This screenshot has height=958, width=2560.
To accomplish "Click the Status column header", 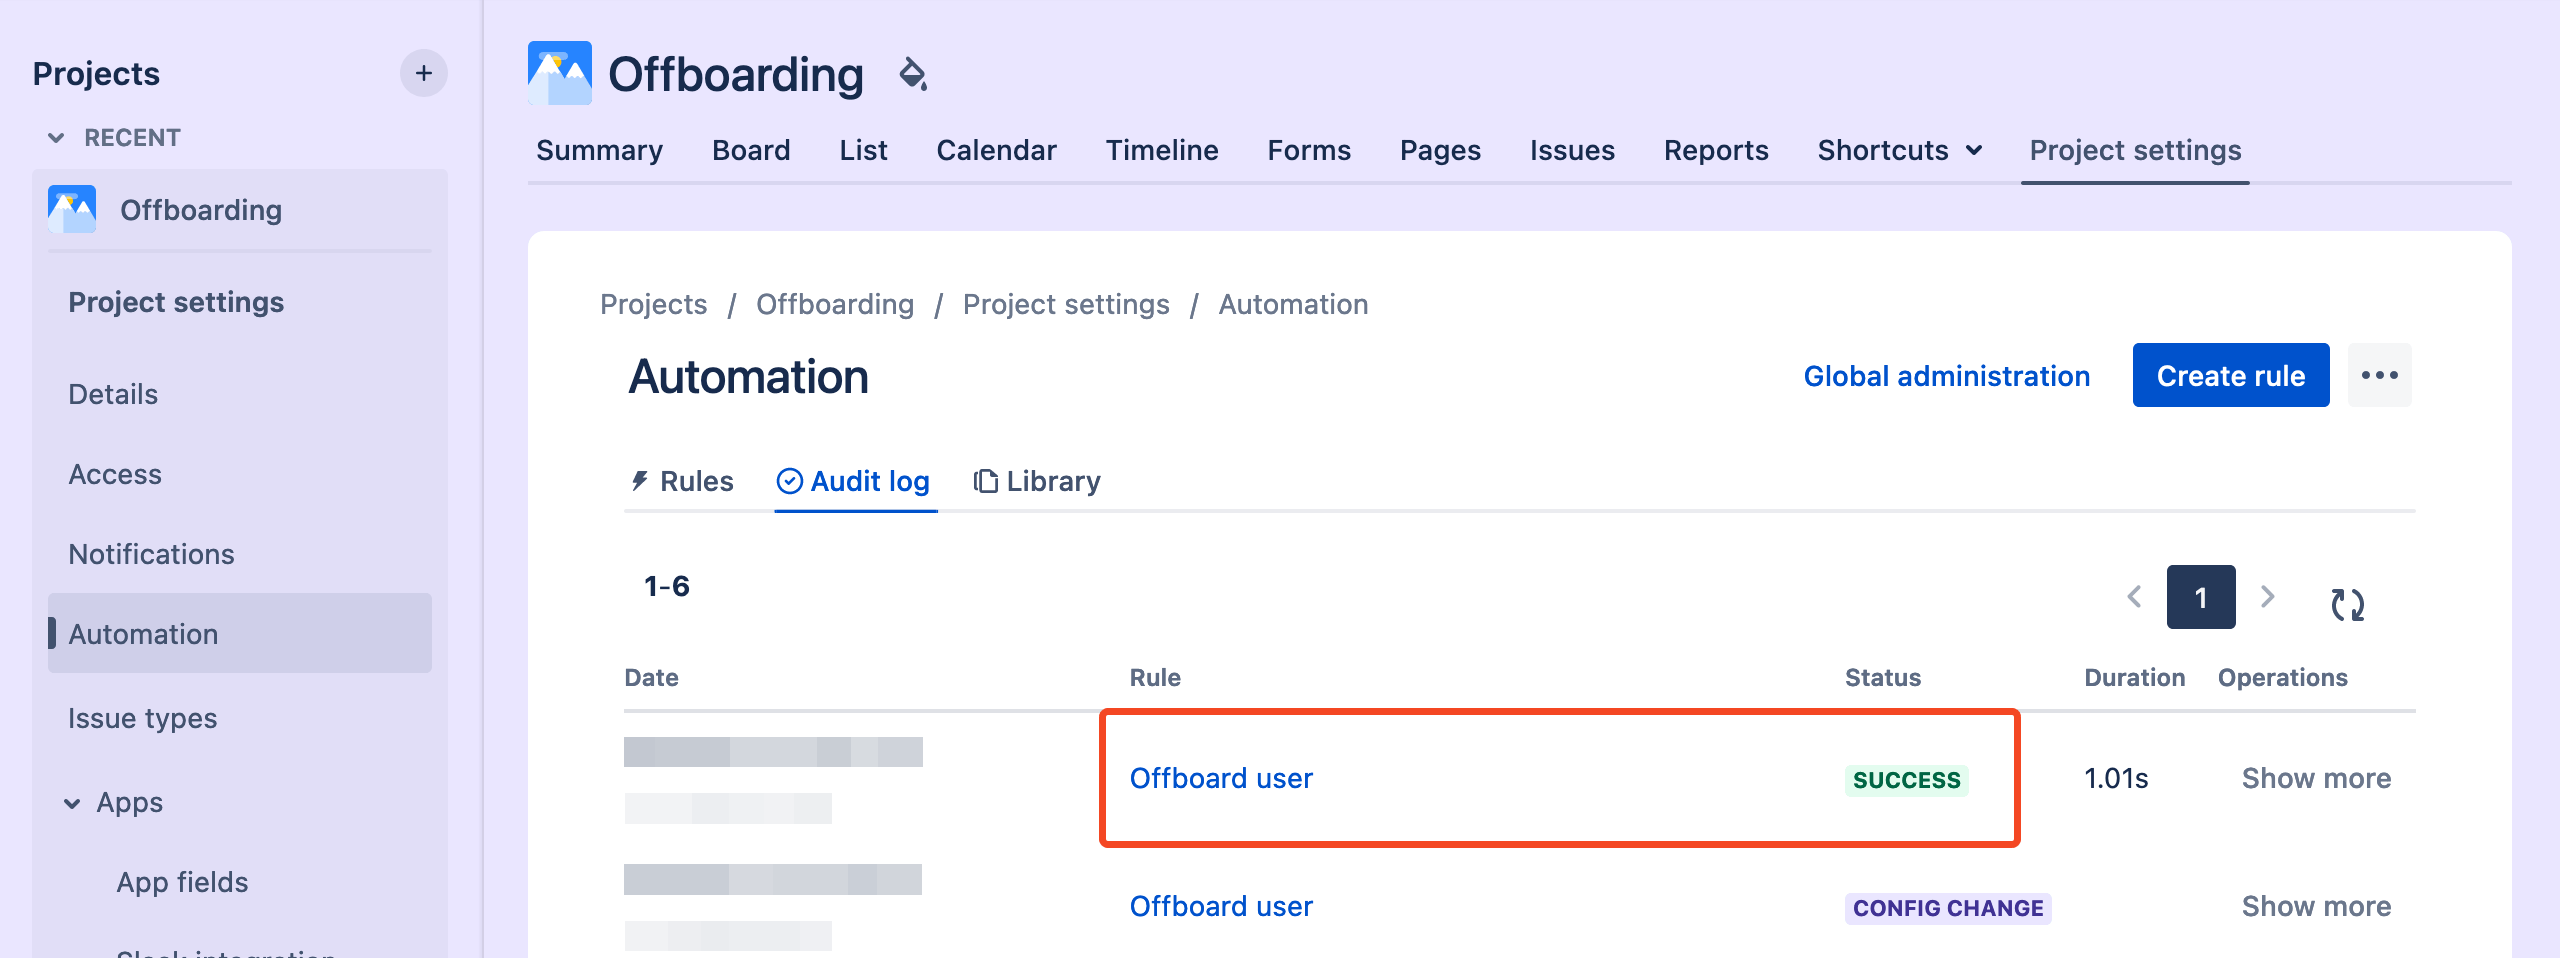I will (x=1883, y=678).
